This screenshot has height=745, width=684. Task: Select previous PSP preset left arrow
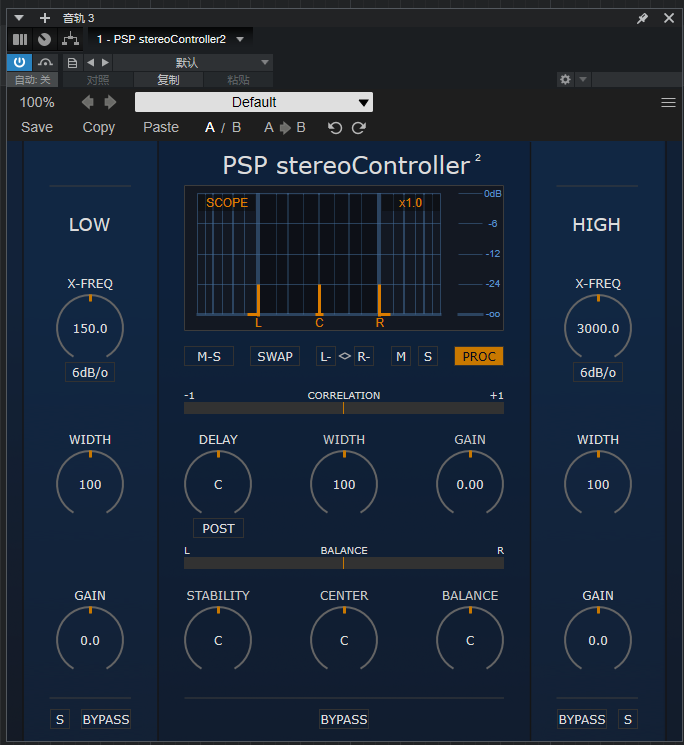[x=87, y=102]
